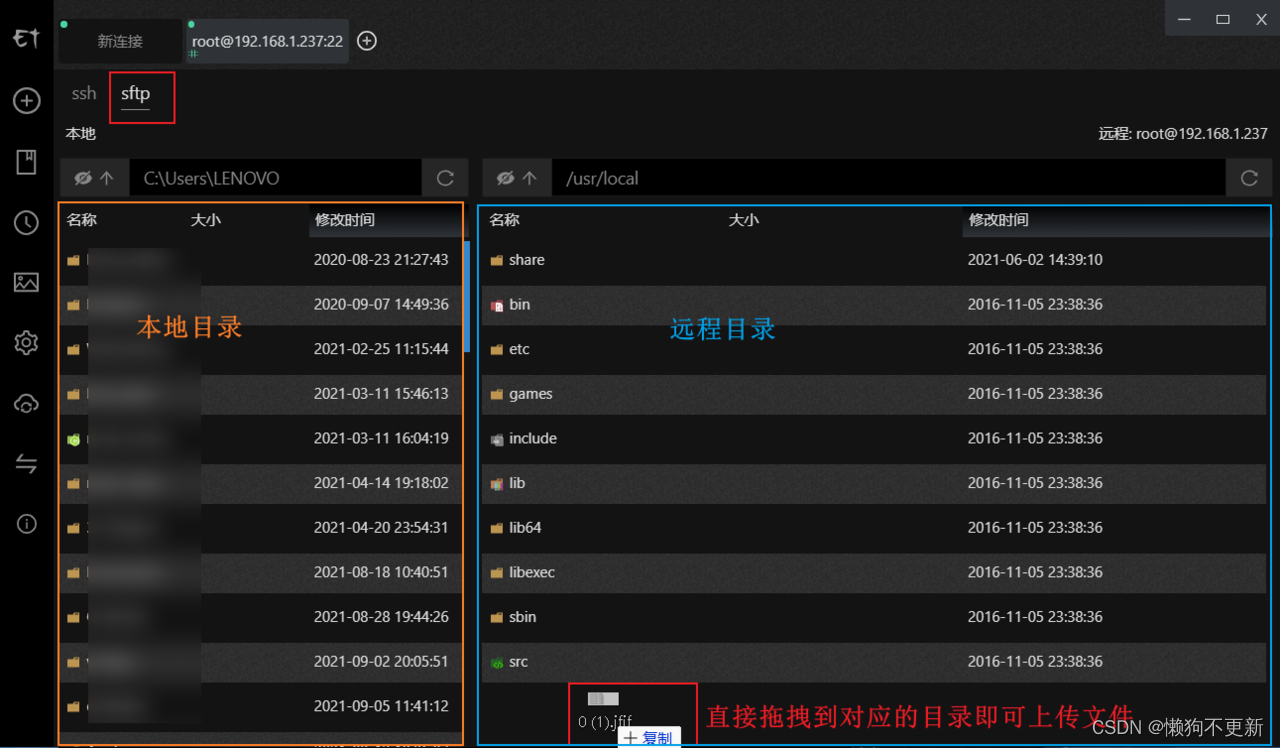Go up one level in local path
The width and height of the screenshot is (1280, 748).
106,178
